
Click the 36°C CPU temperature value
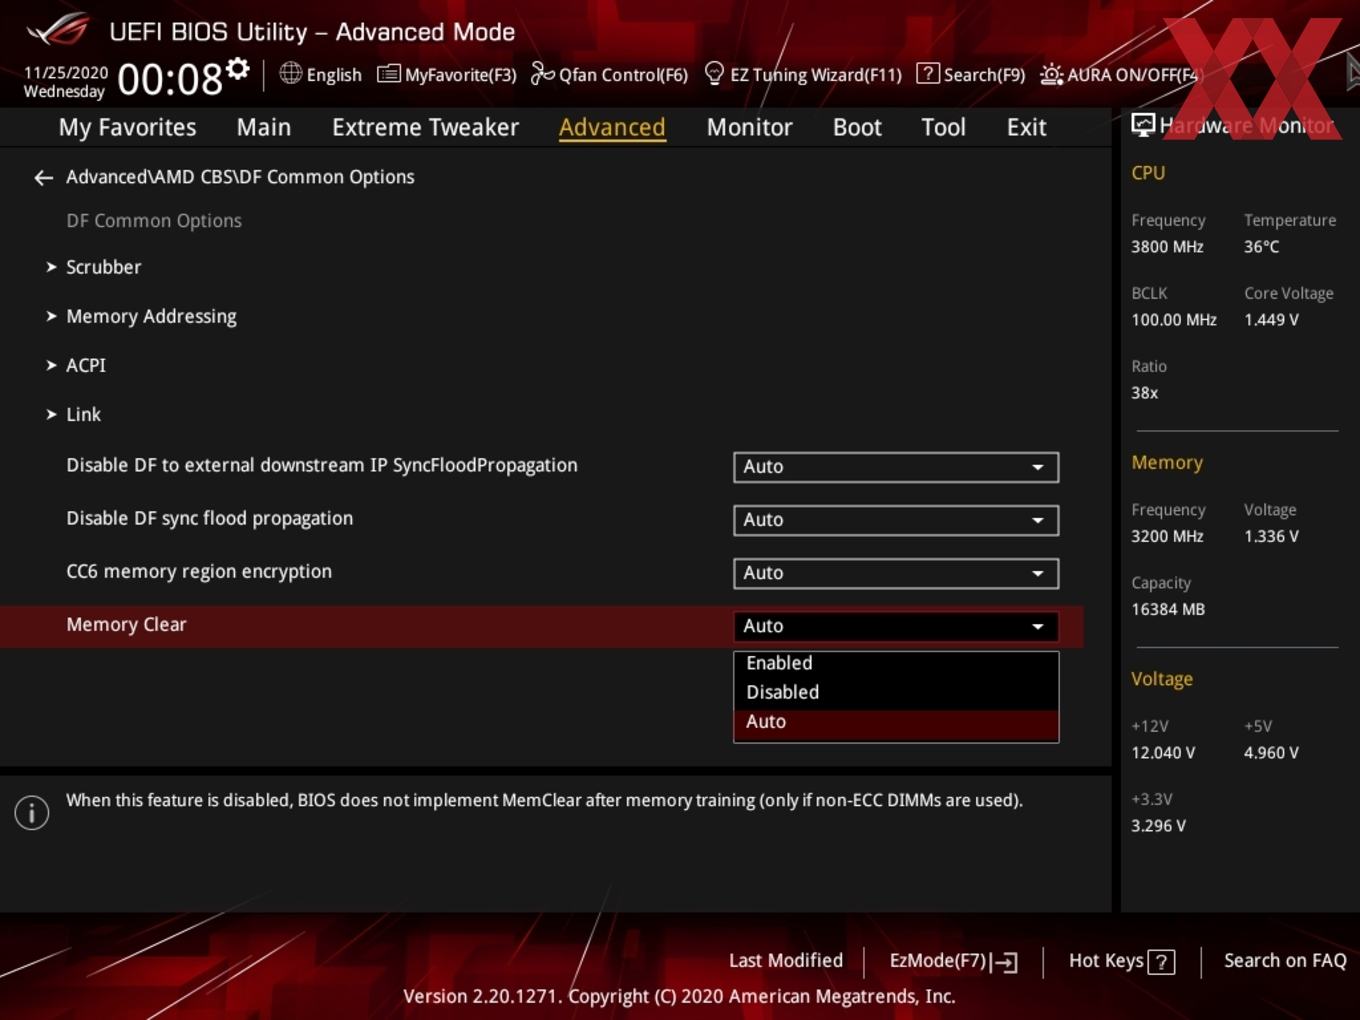tap(1261, 247)
